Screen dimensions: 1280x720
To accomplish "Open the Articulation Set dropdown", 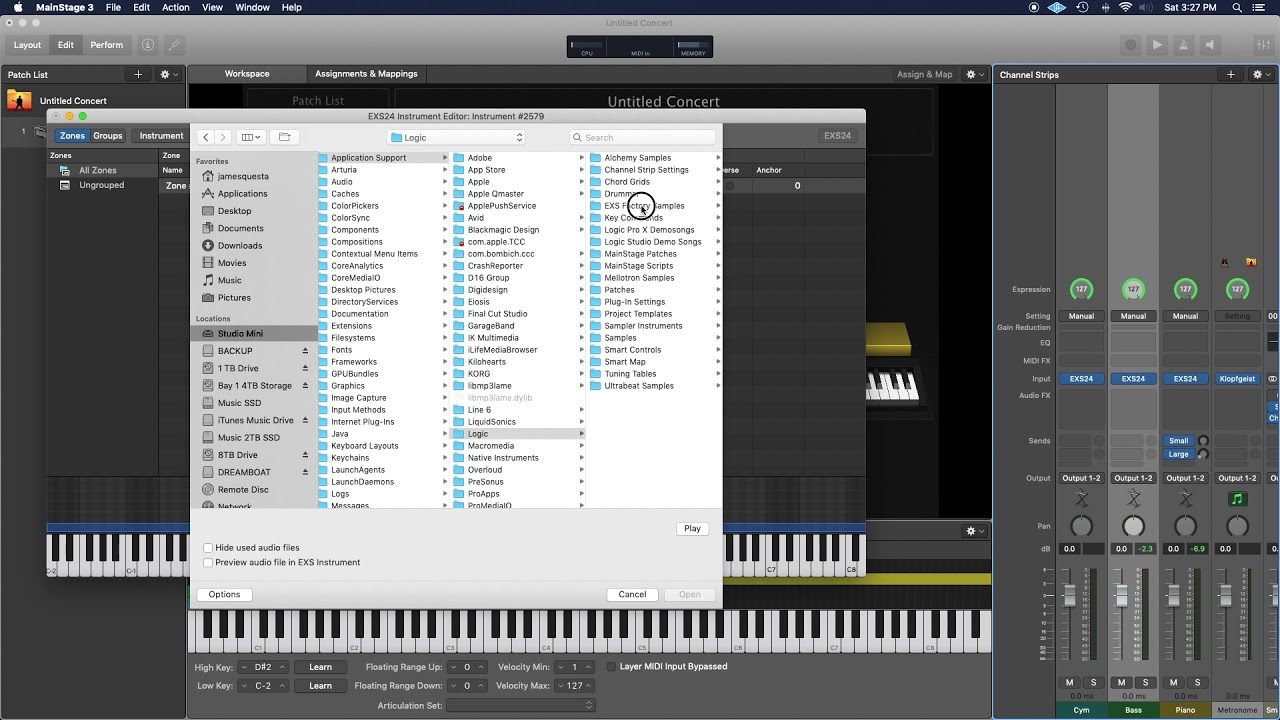I will pos(520,706).
